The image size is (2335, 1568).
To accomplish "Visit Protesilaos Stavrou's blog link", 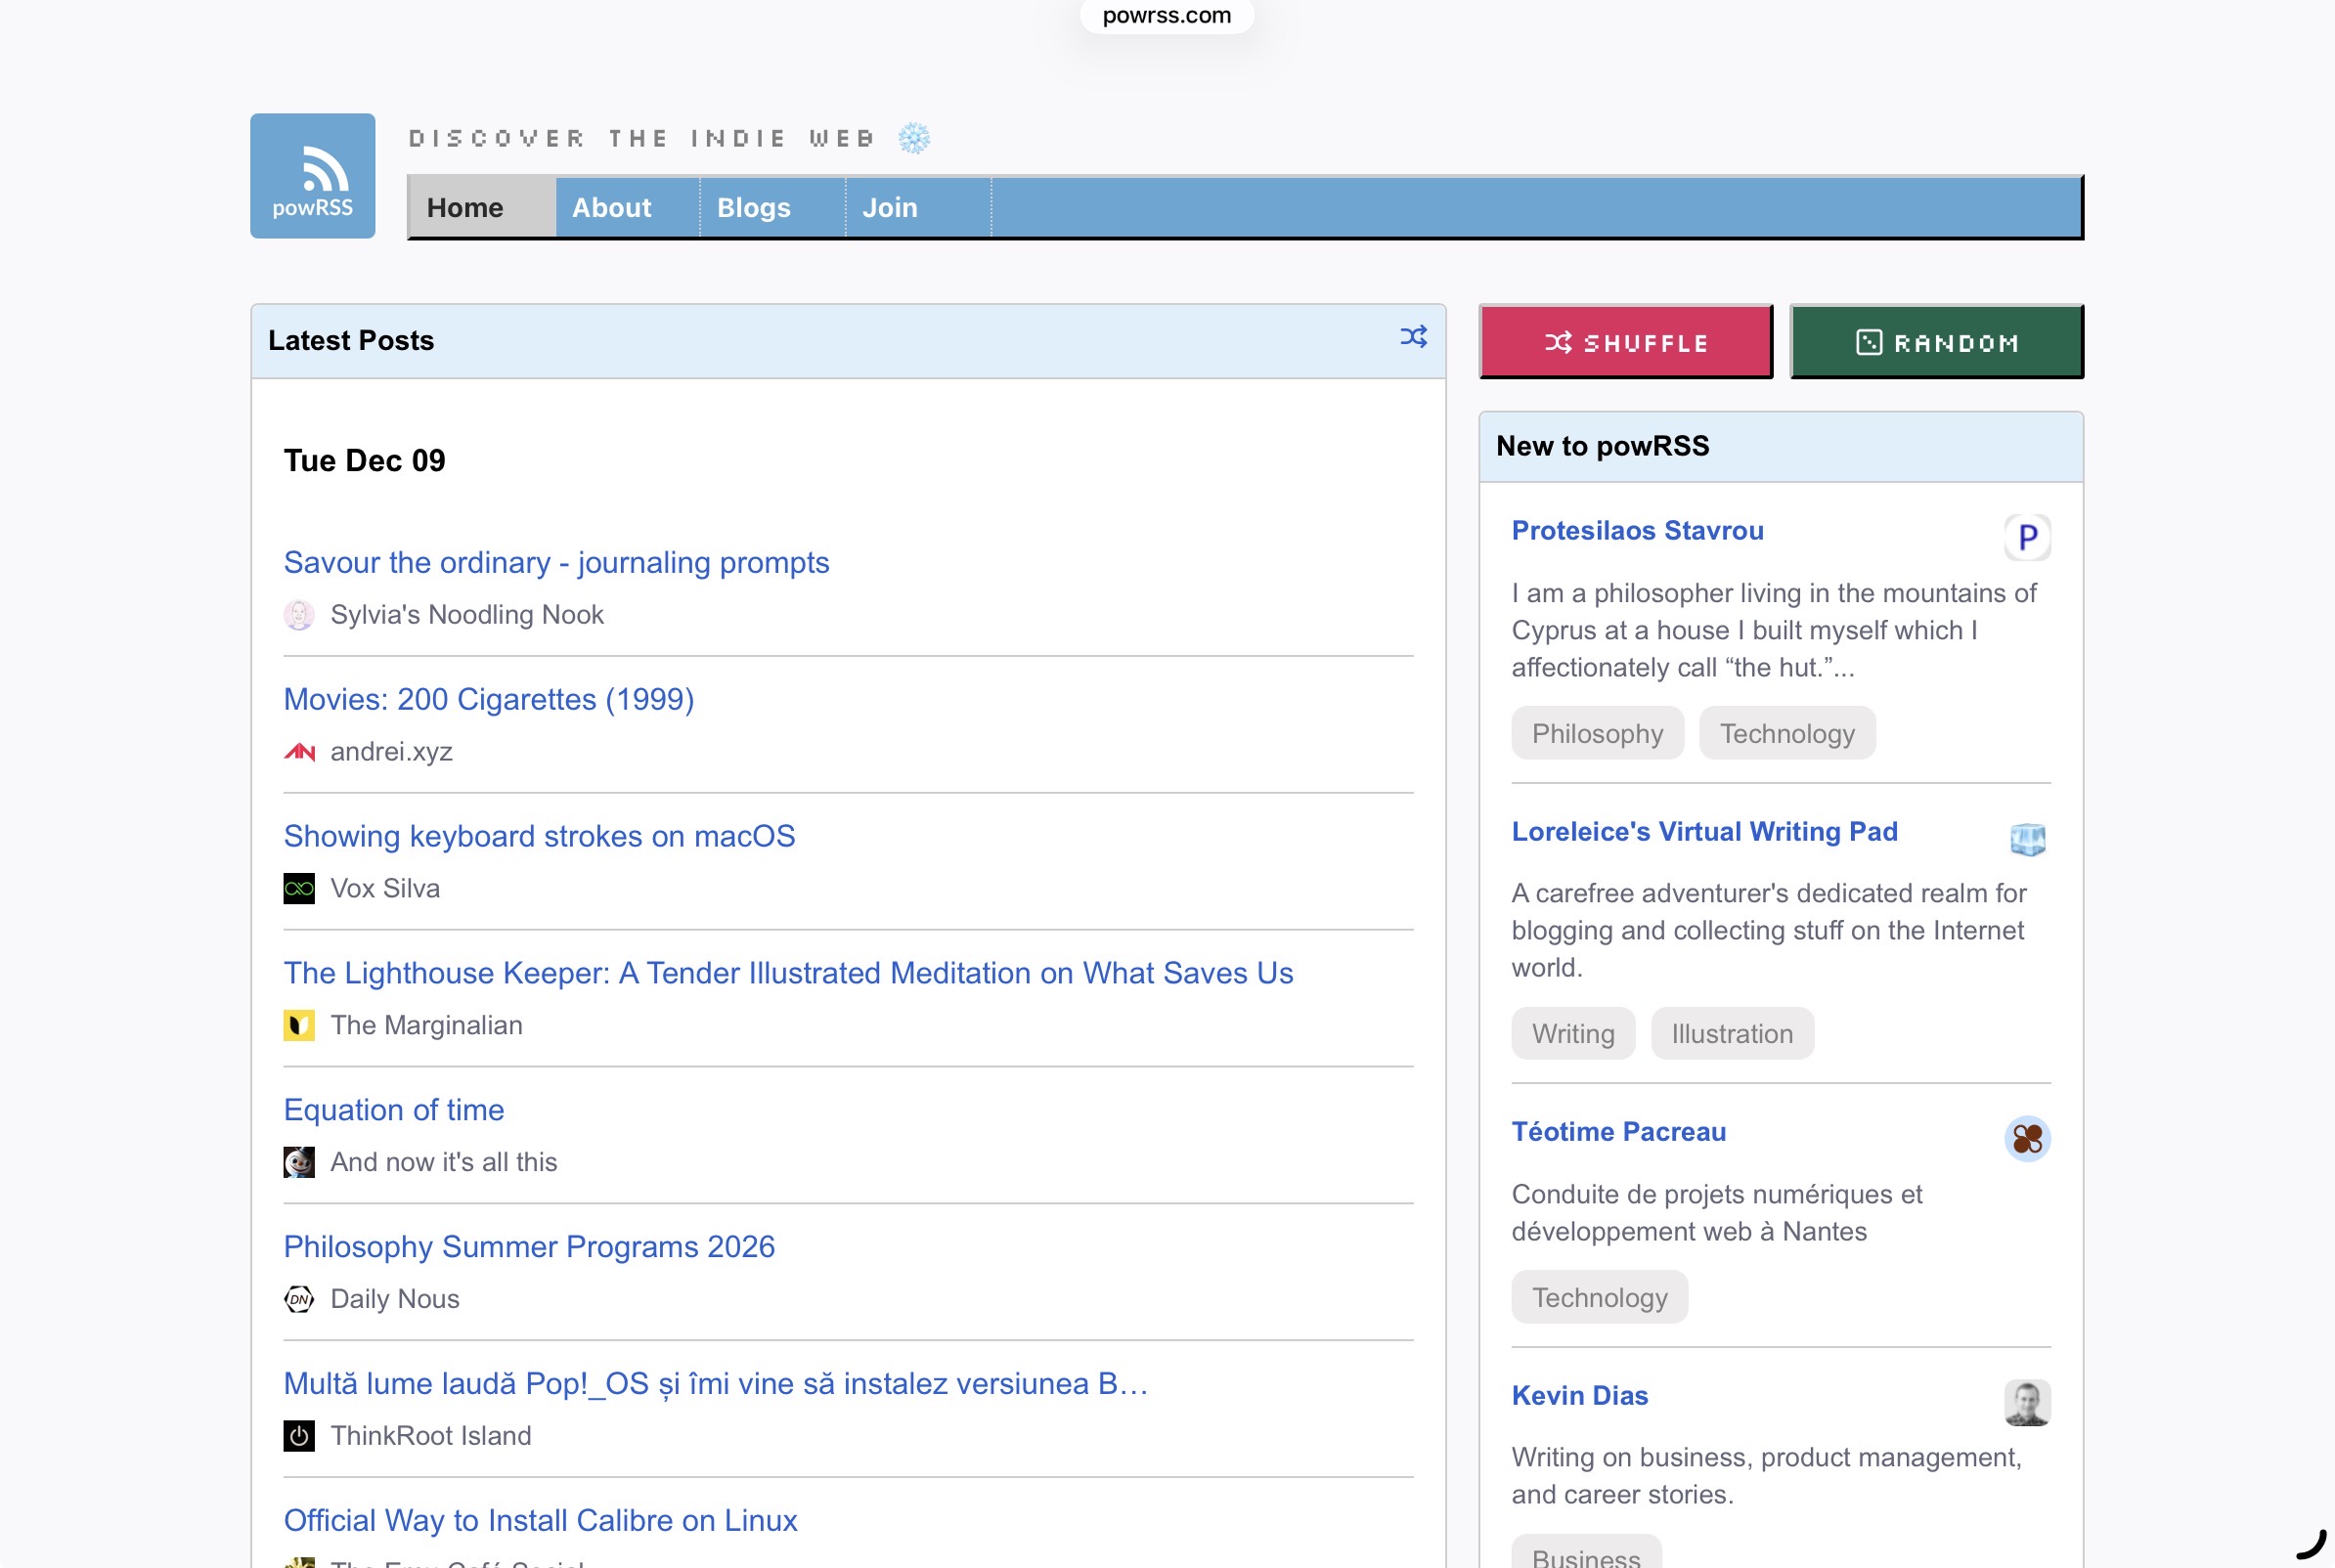I will coord(1637,531).
